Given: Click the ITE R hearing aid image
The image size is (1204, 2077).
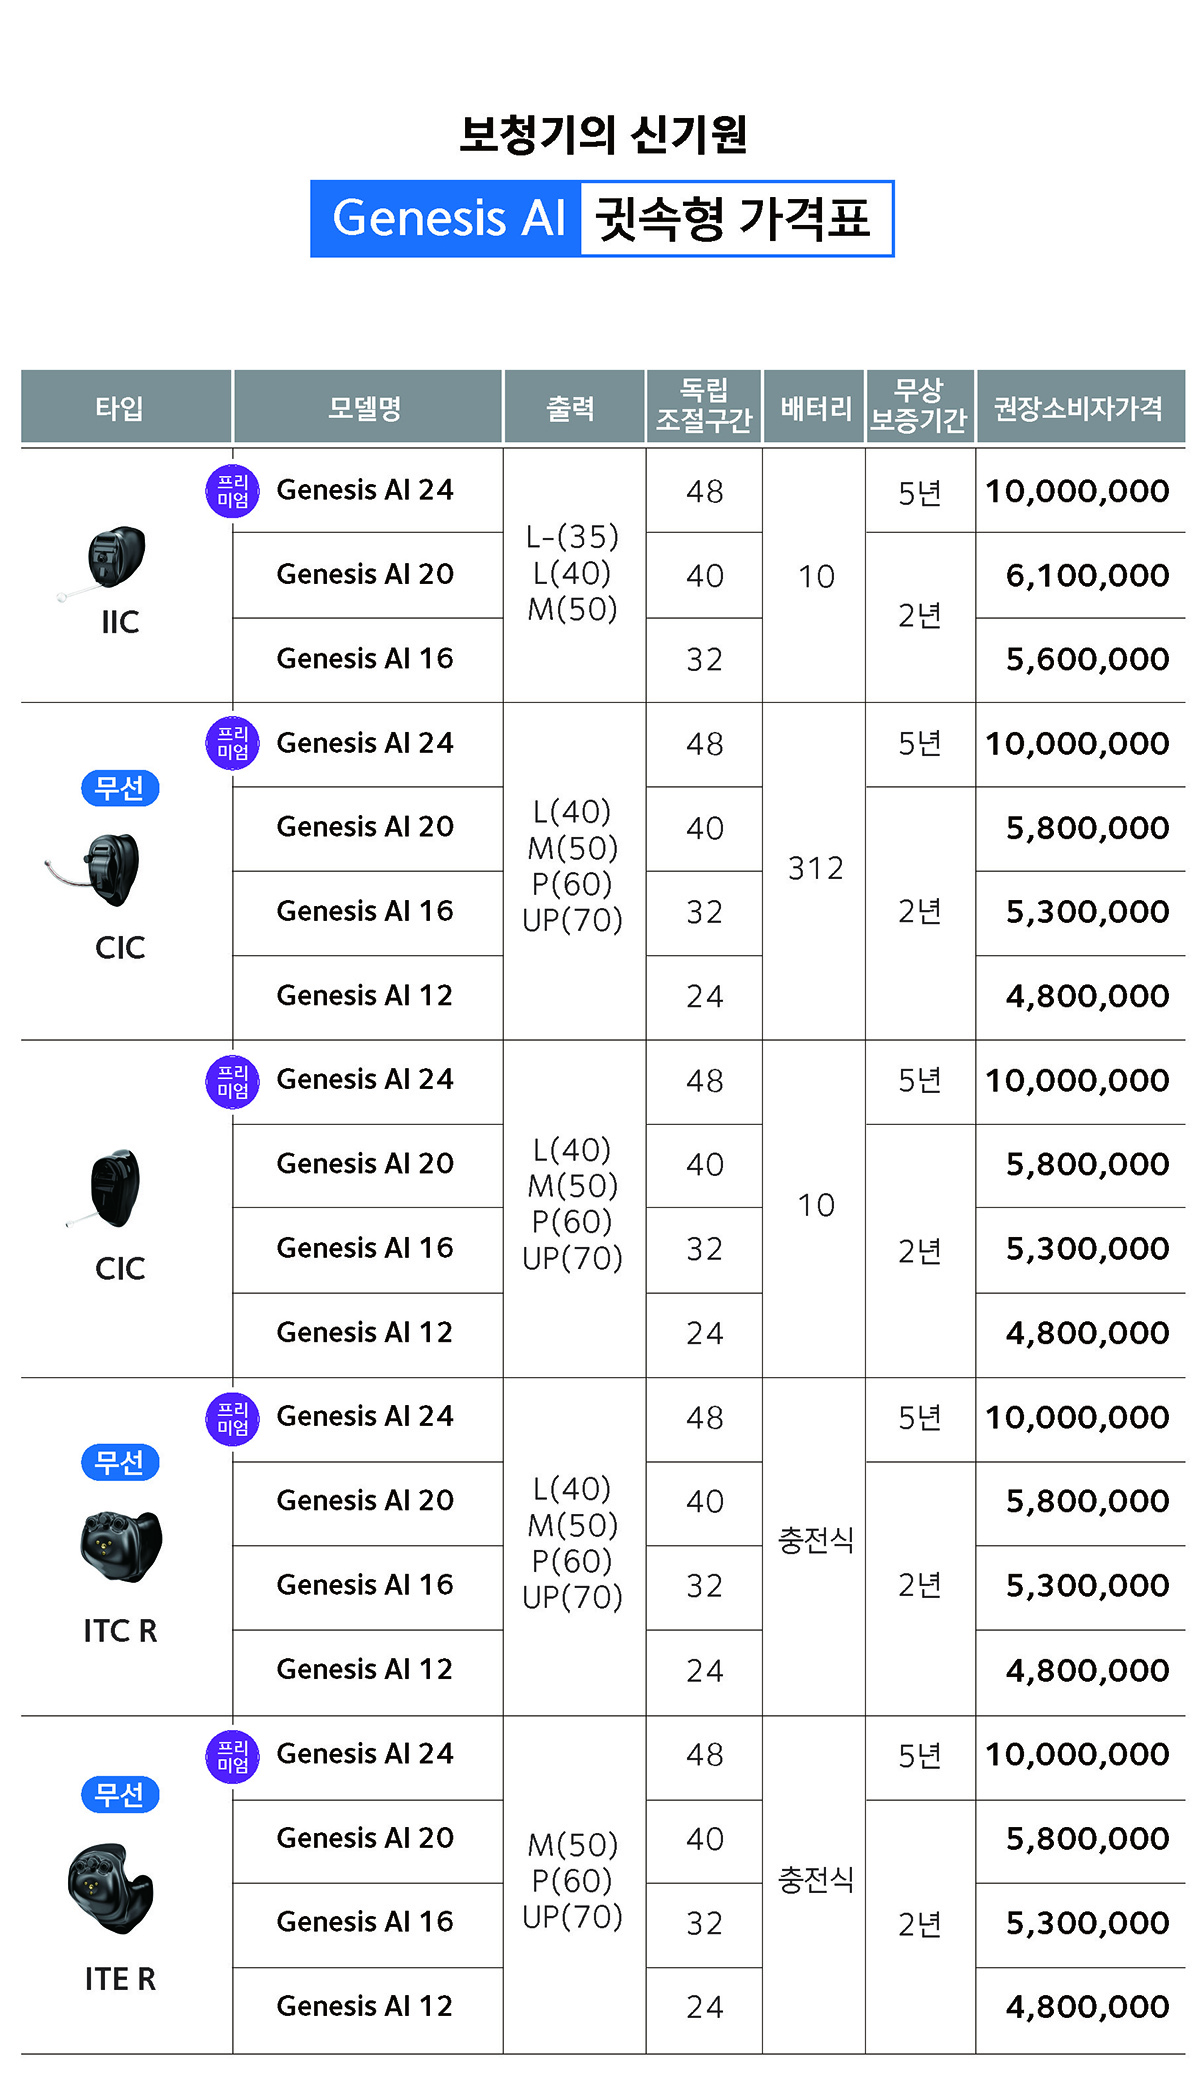Looking at the screenshot, I should [111, 1887].
